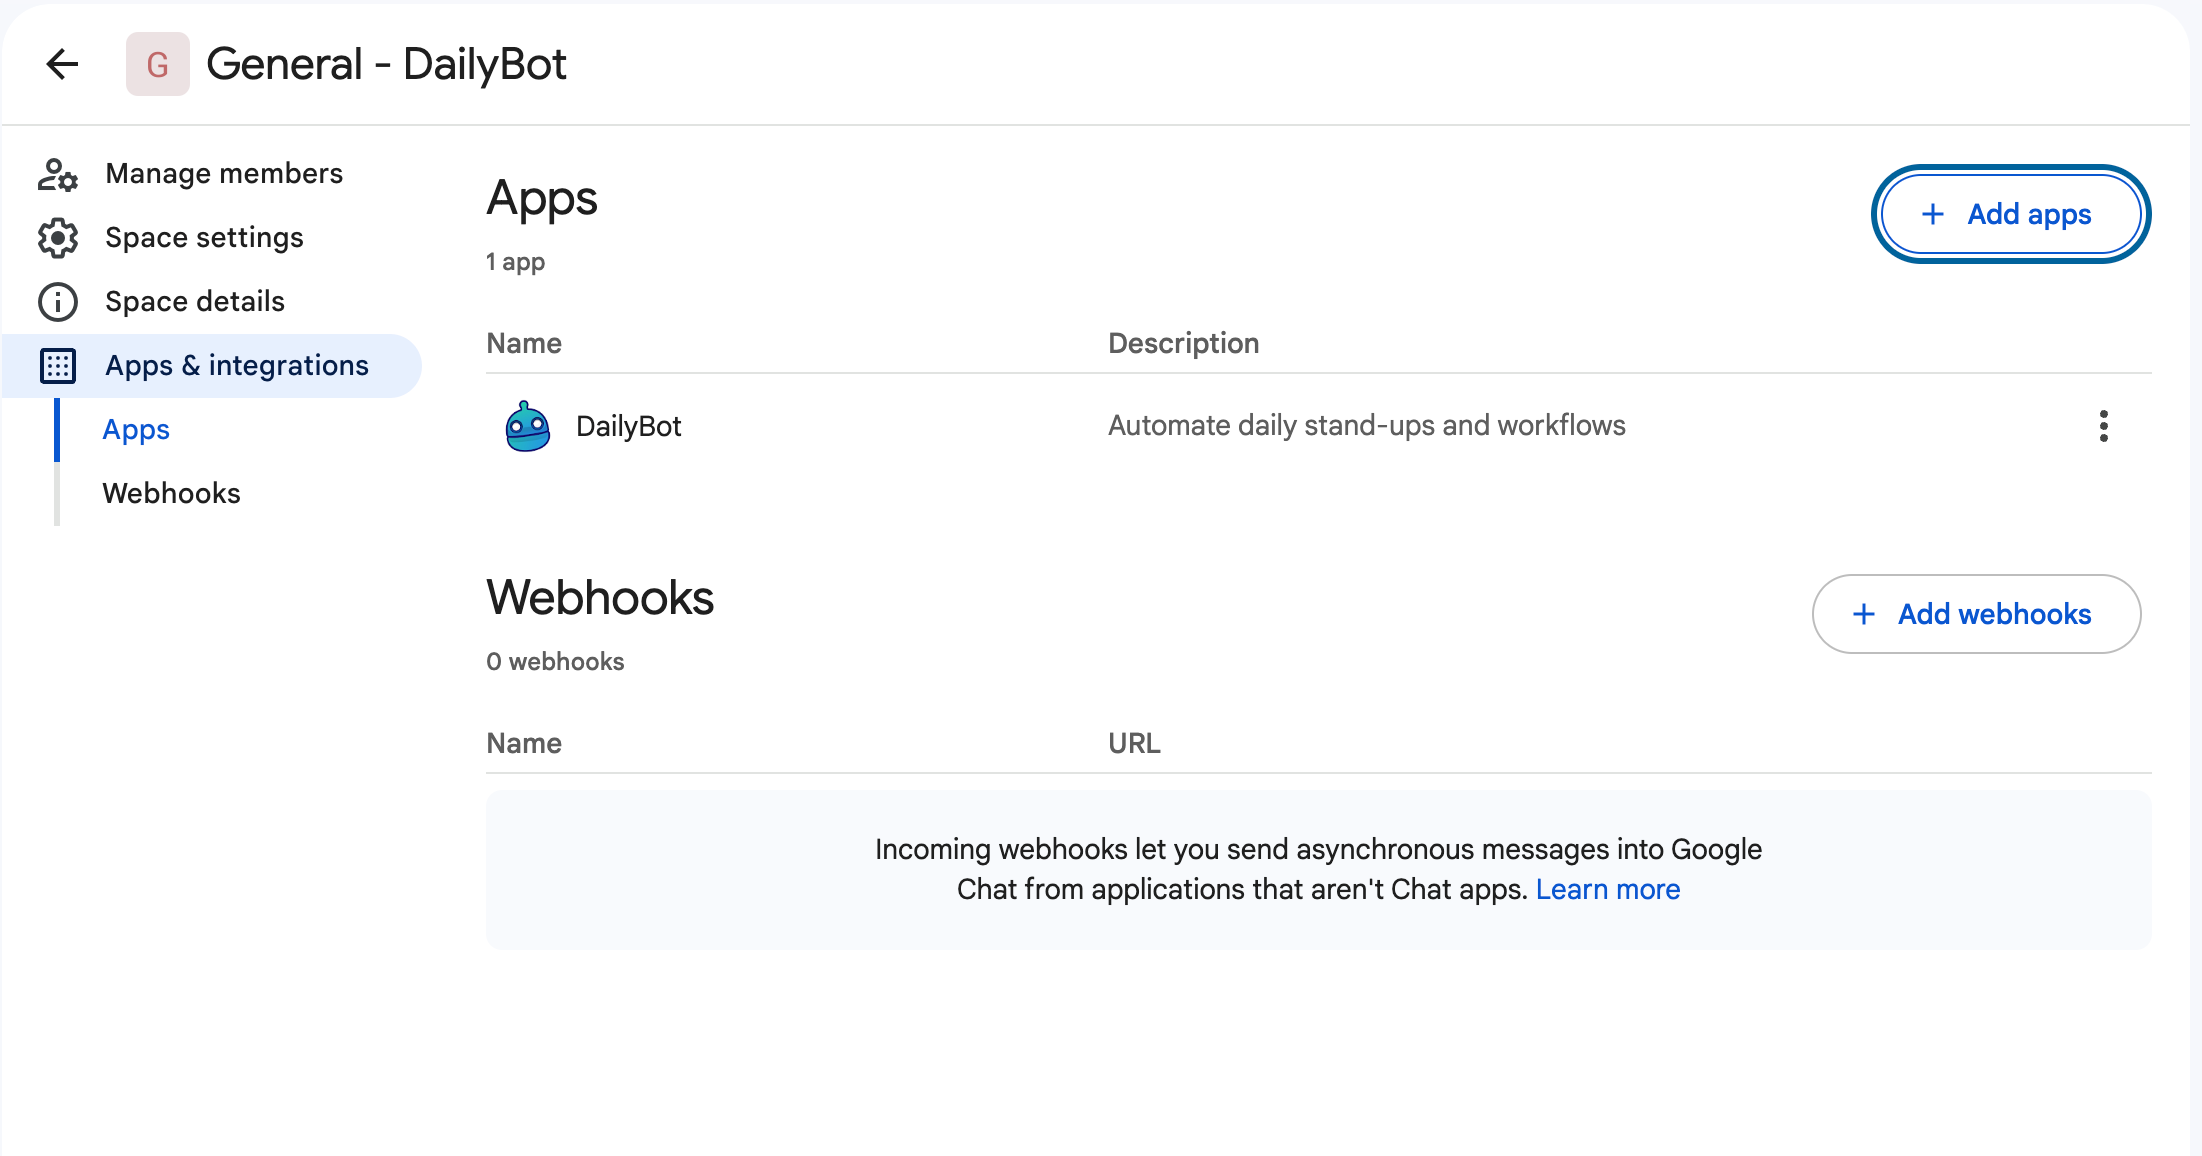This screenshot has width=2202, height=1156.
Task: Select the Webhooks sub-item in sidebar
Action: [171, 494]
